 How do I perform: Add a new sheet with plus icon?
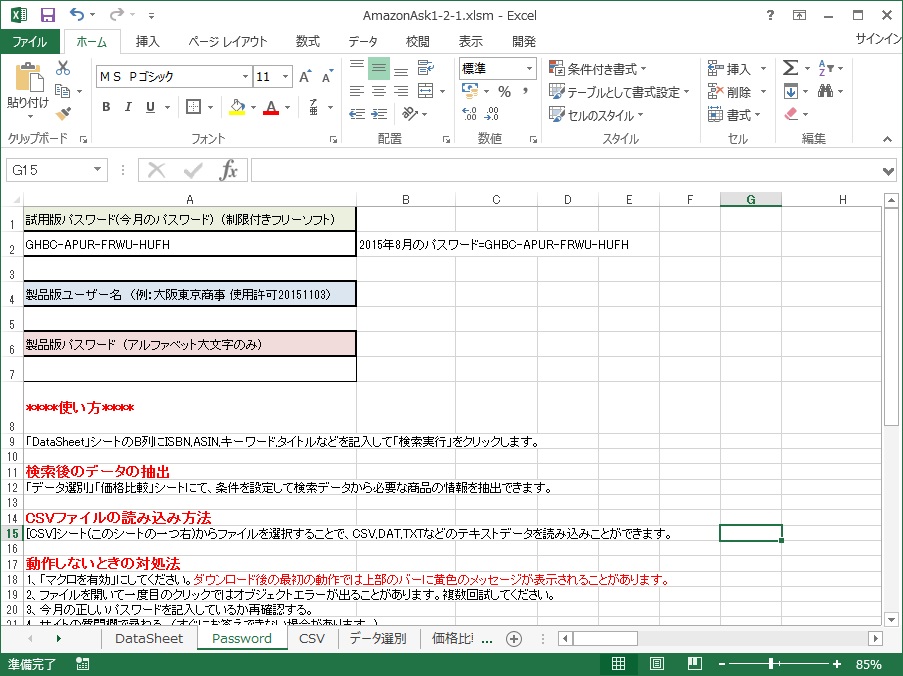(514, 639)
